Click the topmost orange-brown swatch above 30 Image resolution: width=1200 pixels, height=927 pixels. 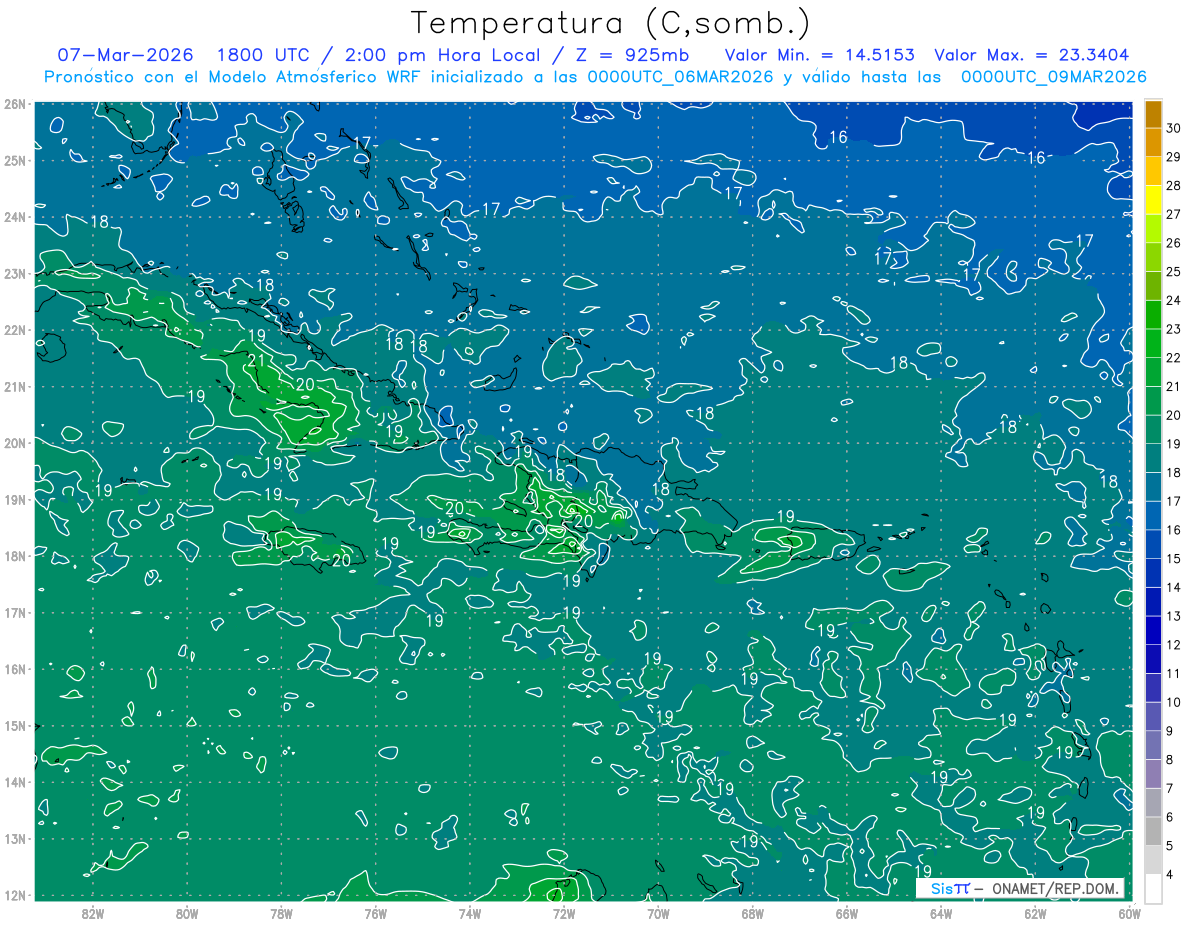pos(1153,114)
